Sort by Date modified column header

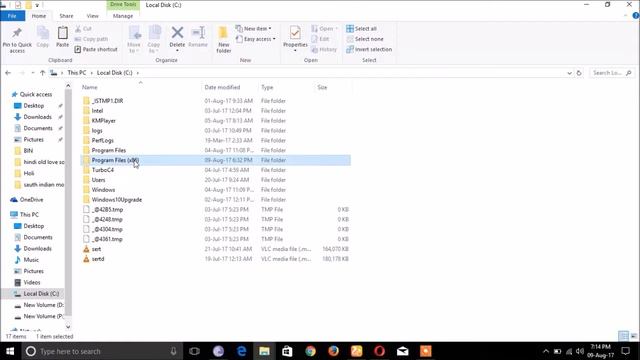click(222, 87)
